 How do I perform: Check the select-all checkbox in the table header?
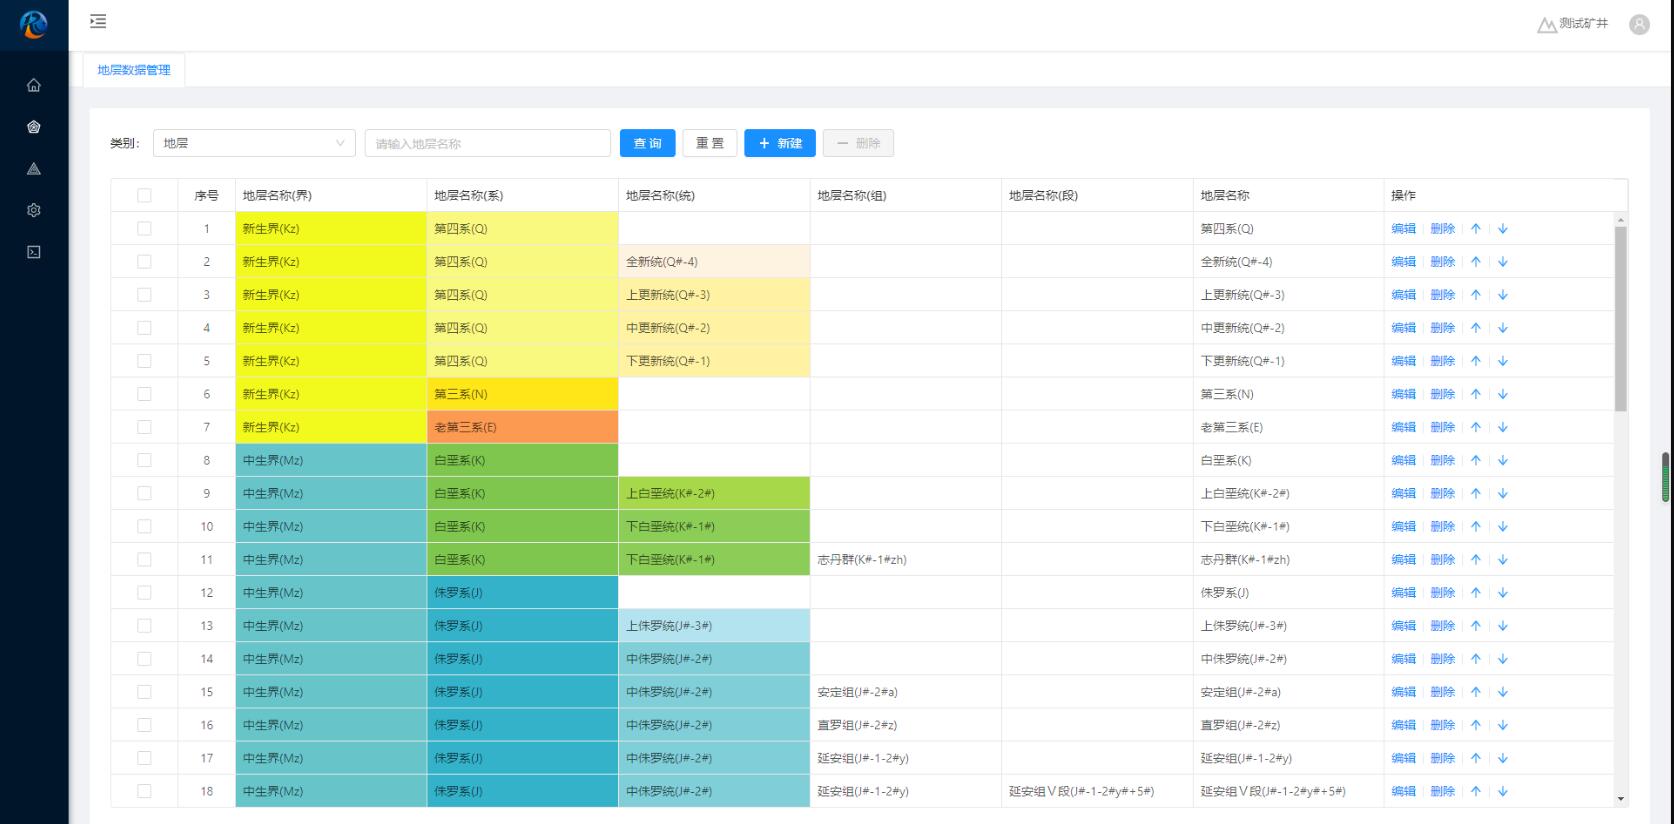click(x=144, y=196)
